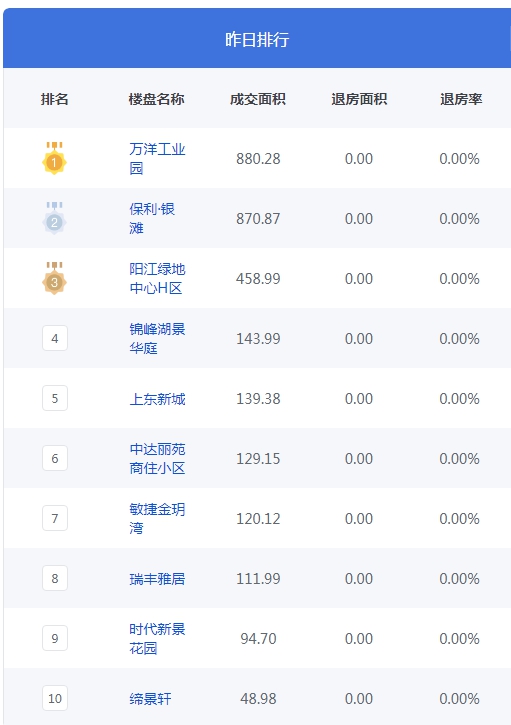The width and height of the screenshot is (511, 725).
Task: Open the 中达丽苑商住小区 property link
Action: (x=157, y=458)
